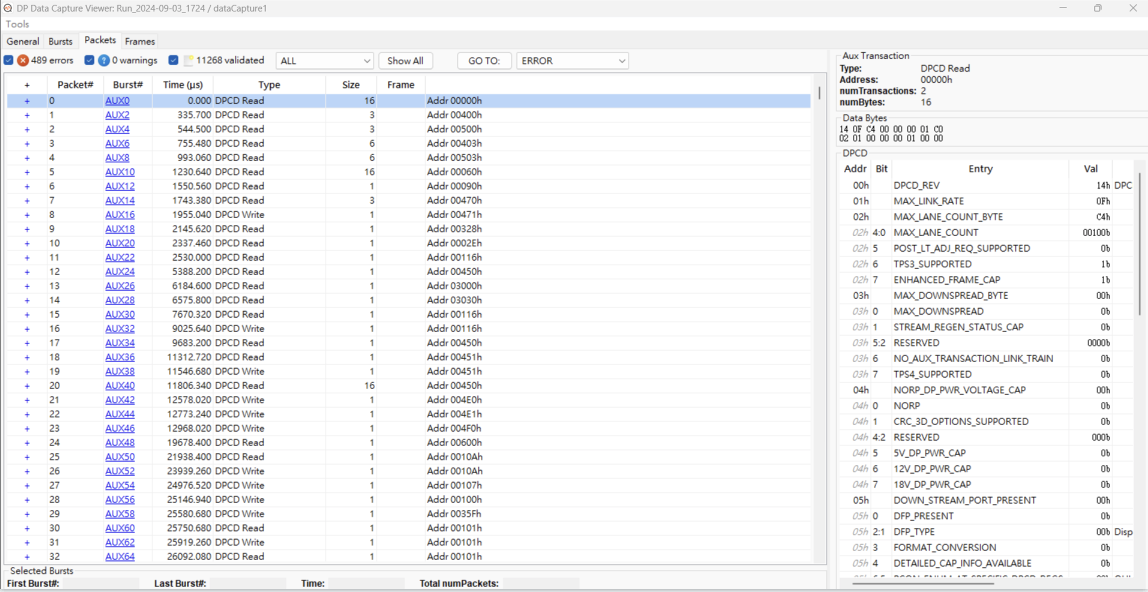Click the validated document icon

pos(188,60)
